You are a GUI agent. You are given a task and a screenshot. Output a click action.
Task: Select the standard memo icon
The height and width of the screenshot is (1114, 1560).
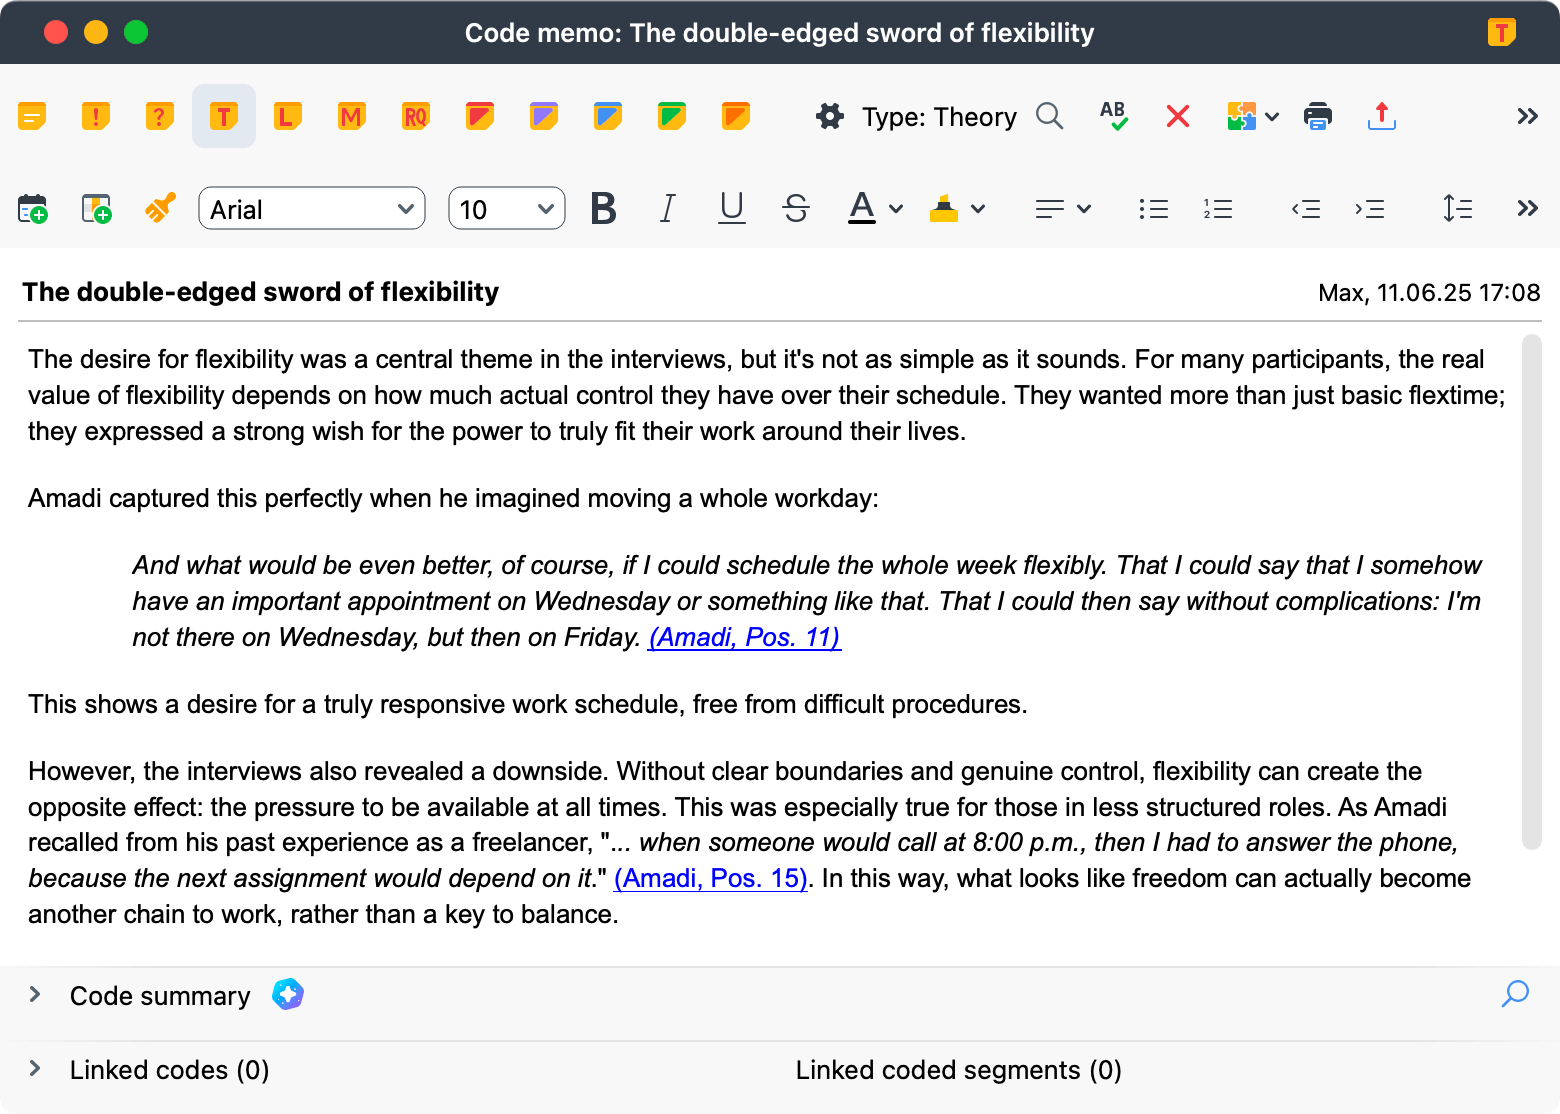coord(32,117)
